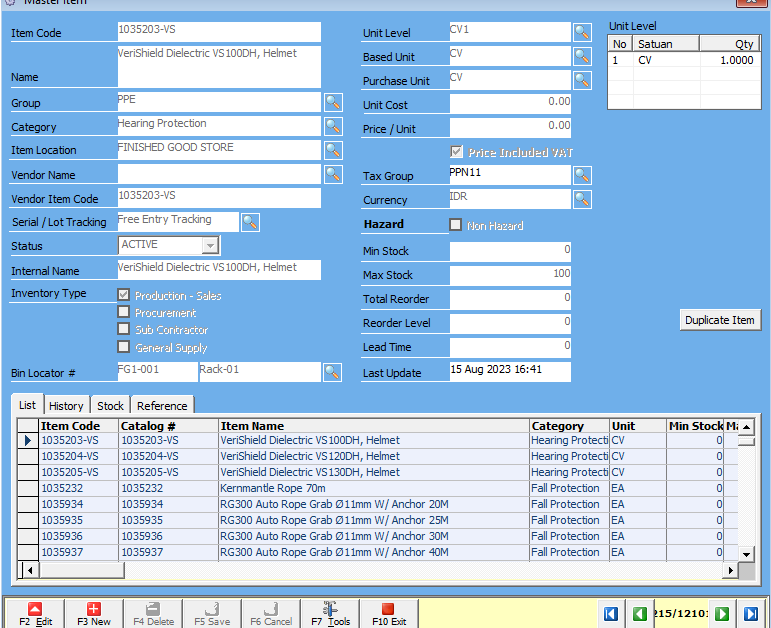Check the General Supply checkbox
Screen dimensions: 771x628
(124, 347)
